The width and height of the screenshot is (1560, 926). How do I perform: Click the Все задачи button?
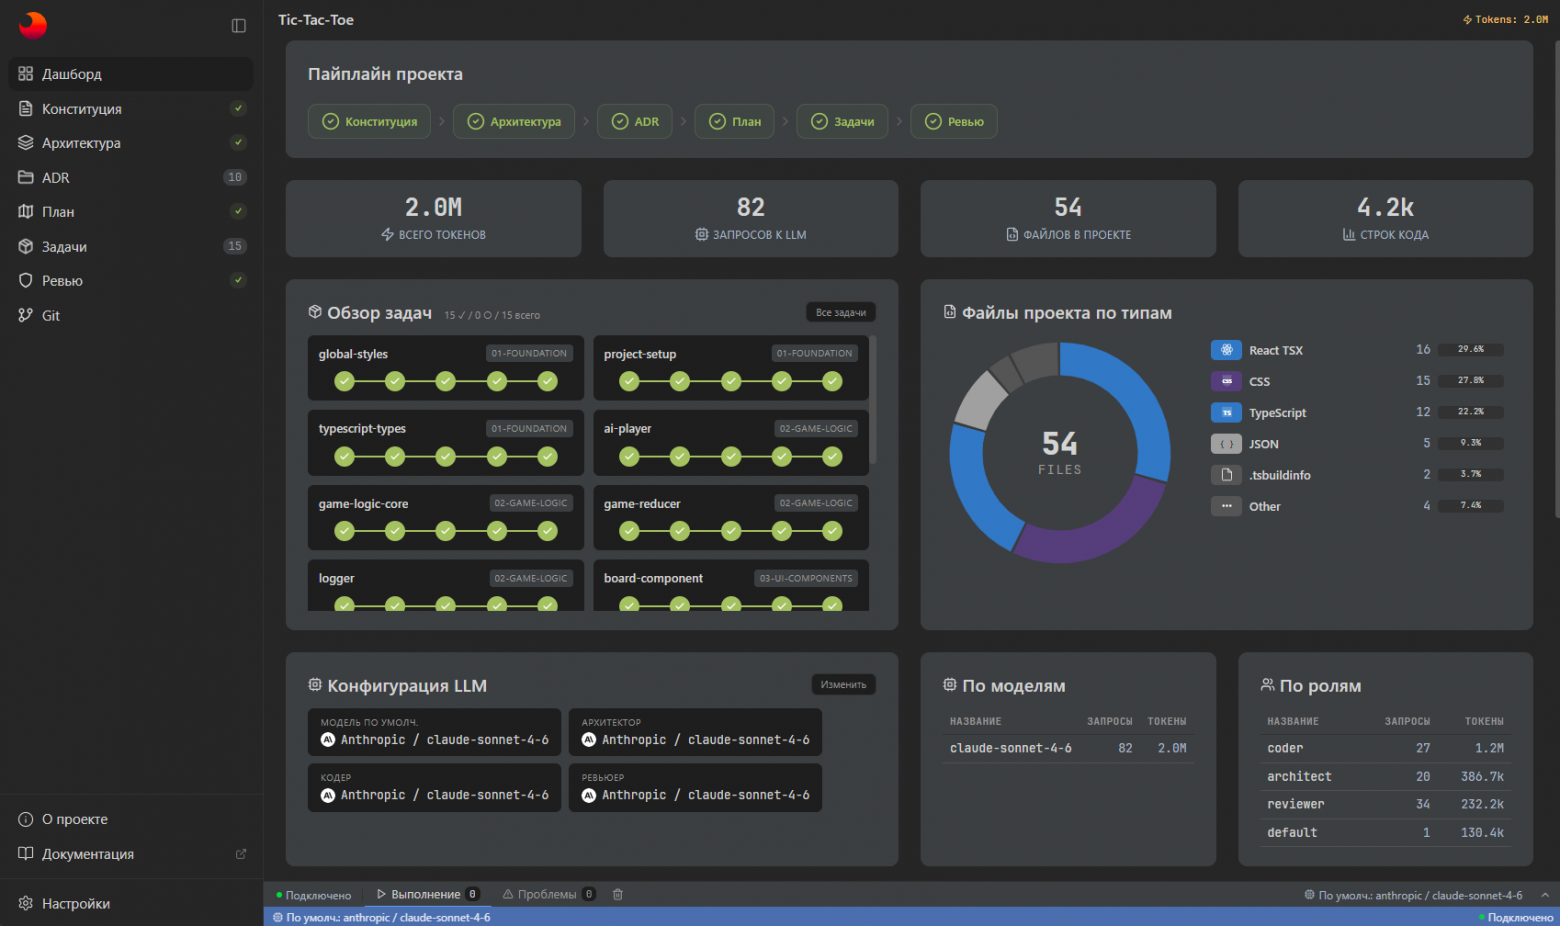pos(840,313)
